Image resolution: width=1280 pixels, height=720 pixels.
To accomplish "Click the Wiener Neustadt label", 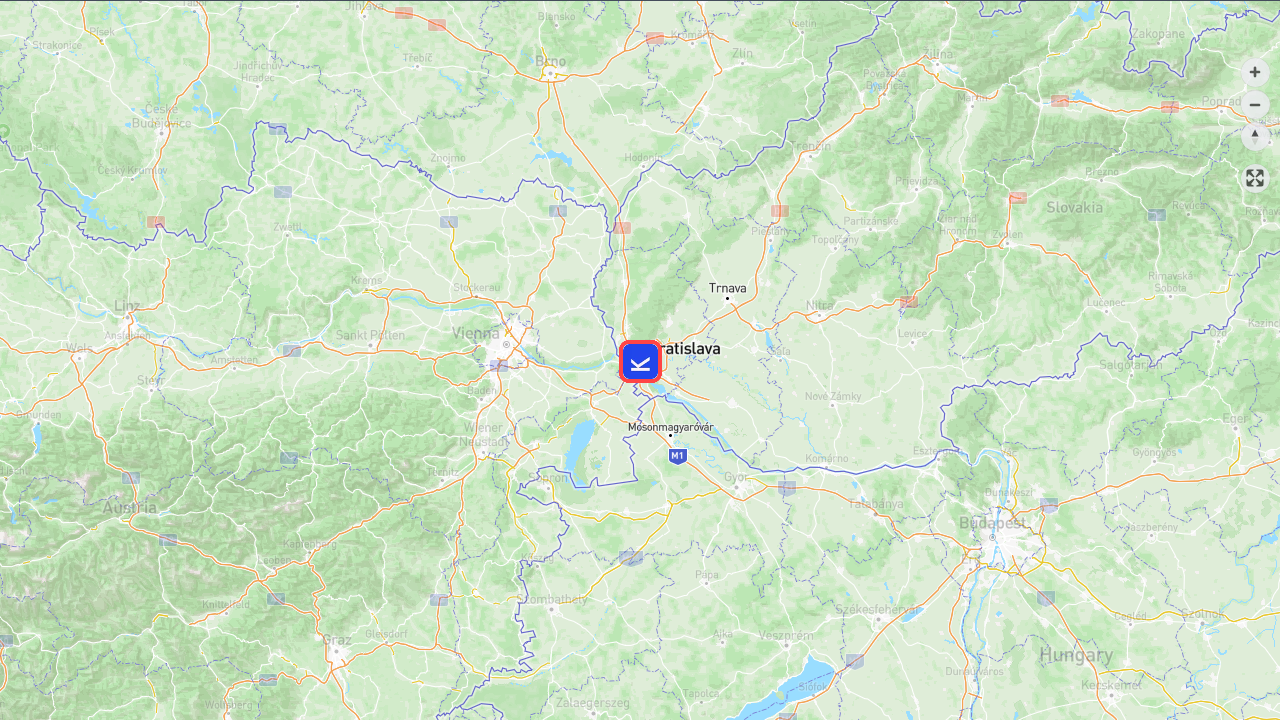I will (x=483, y=434).
